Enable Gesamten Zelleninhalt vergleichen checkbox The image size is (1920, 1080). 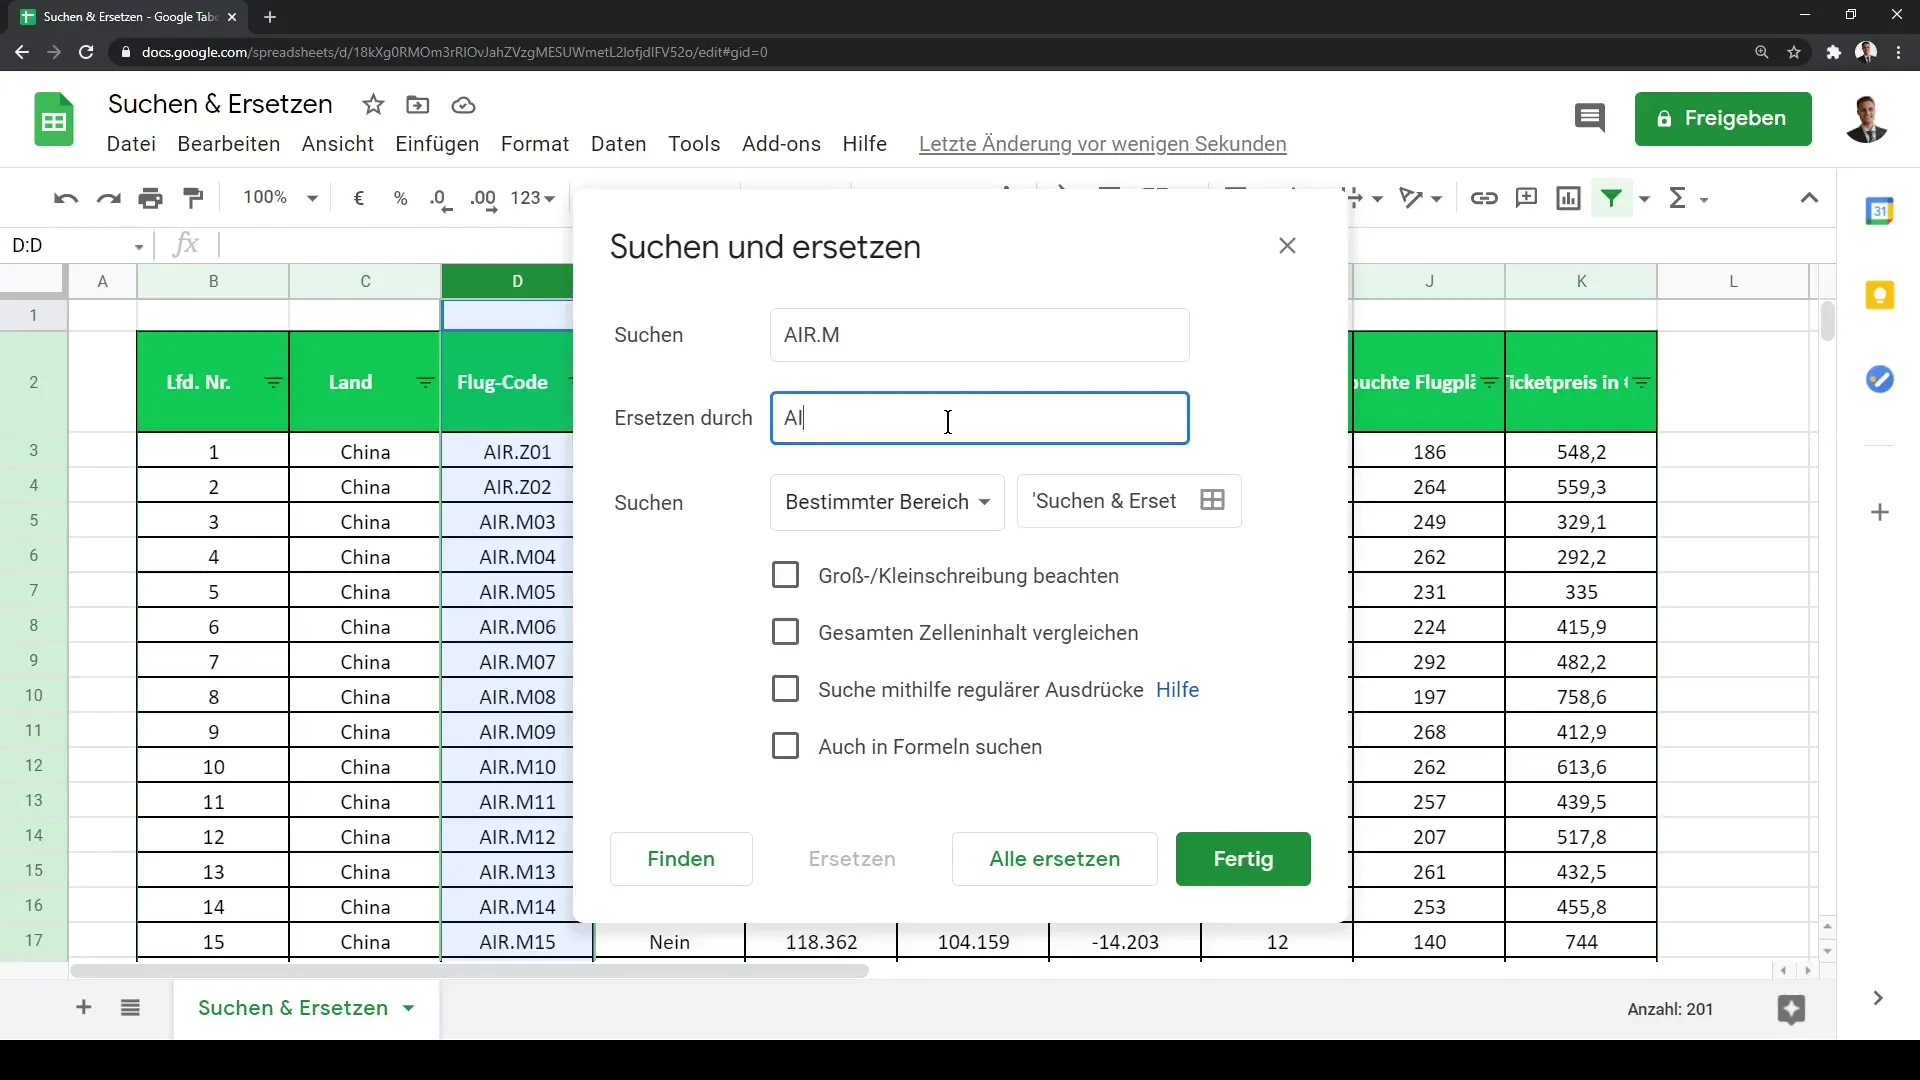coord(785,632)
